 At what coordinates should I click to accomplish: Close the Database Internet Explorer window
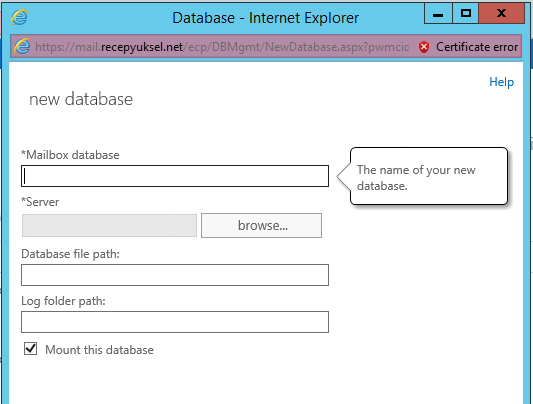(x=501, y=13)
